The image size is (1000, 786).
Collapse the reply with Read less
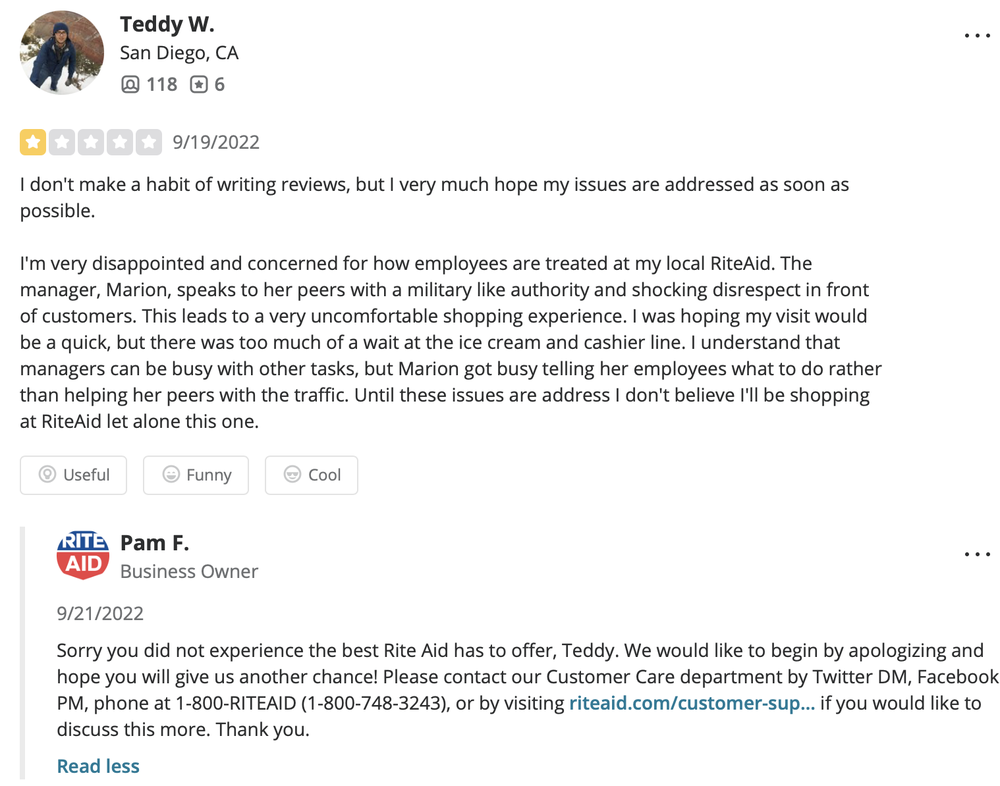tap(98, 766)
